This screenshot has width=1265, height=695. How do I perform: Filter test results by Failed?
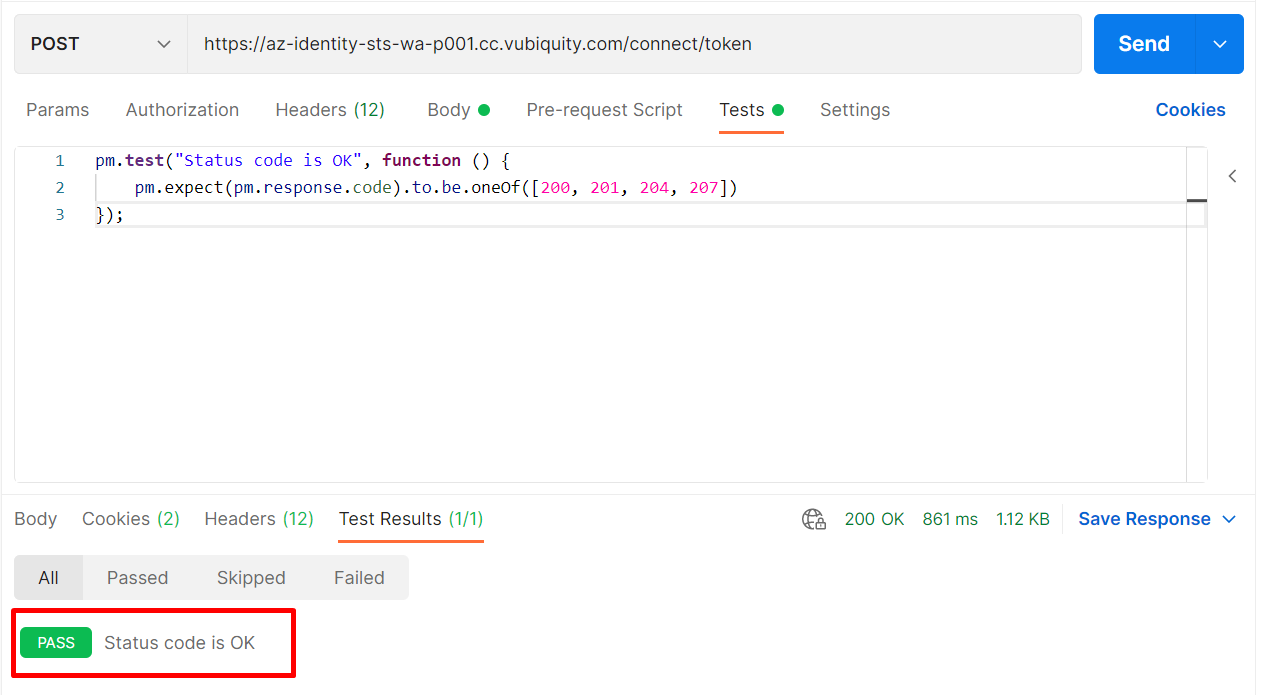point(359,578)
